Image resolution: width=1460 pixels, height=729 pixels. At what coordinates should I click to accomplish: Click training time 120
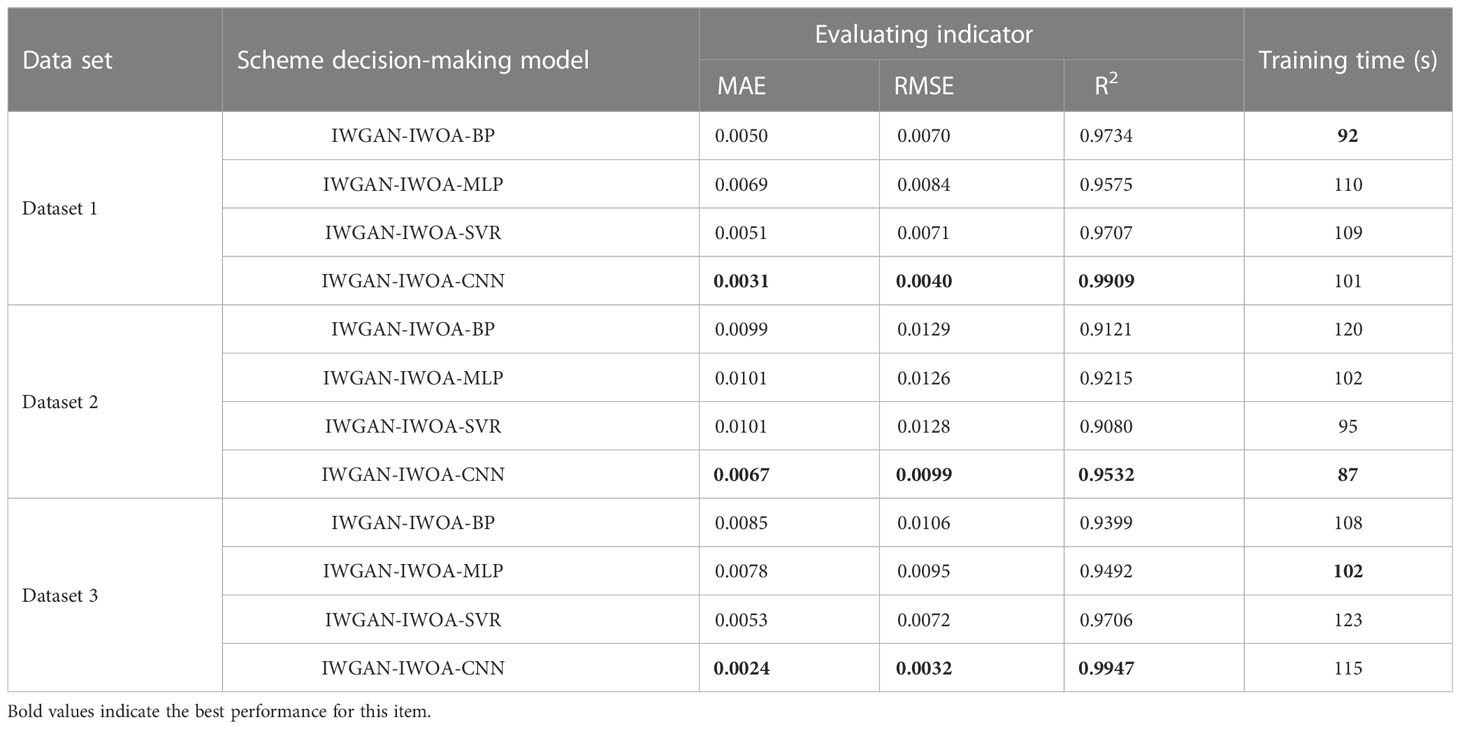pyautogui.click(x=1348, y=330)
